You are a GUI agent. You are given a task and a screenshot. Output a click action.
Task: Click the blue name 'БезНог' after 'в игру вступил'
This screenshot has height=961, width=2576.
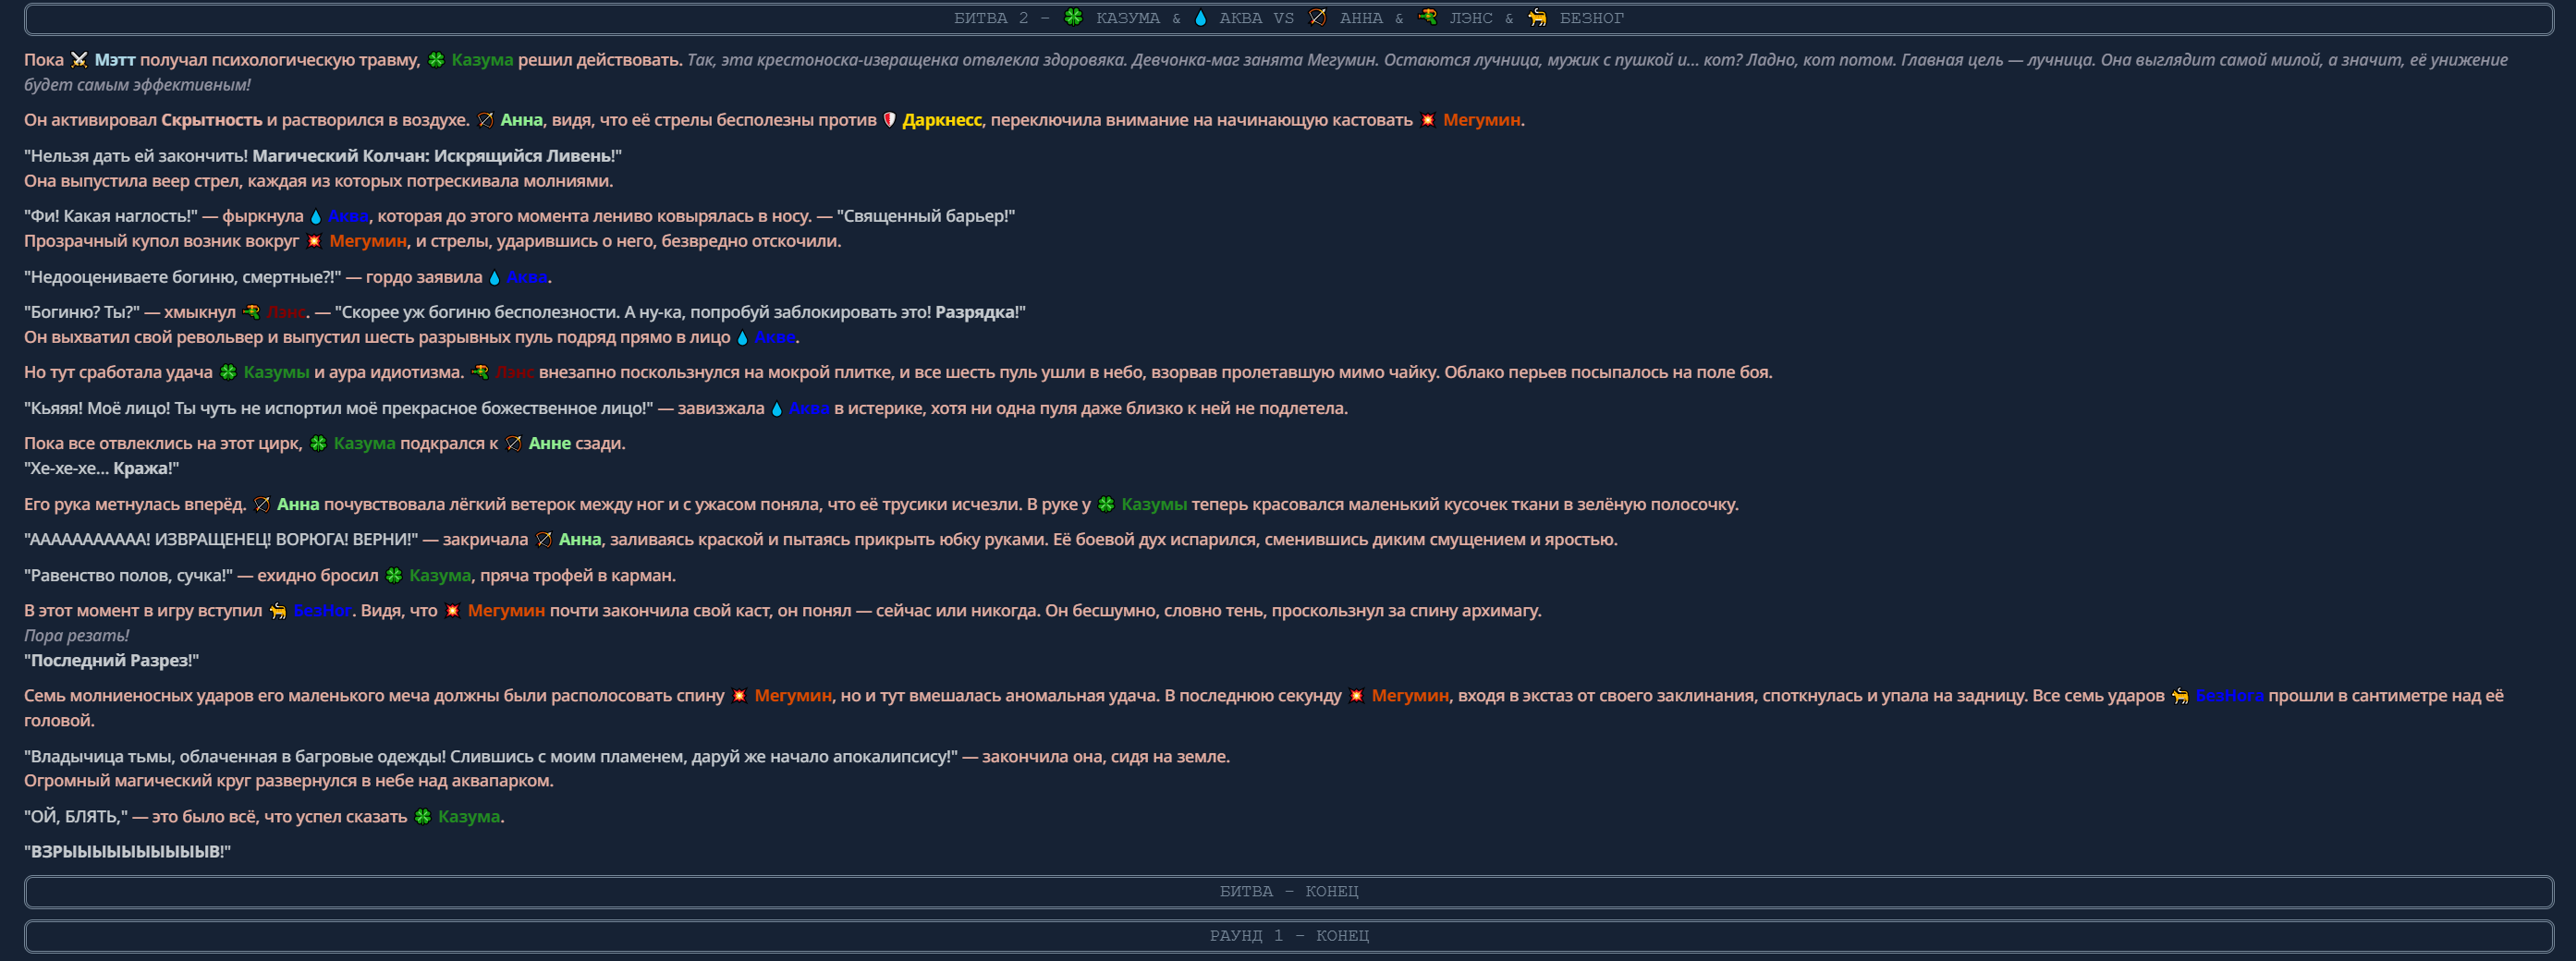[322, 610]
